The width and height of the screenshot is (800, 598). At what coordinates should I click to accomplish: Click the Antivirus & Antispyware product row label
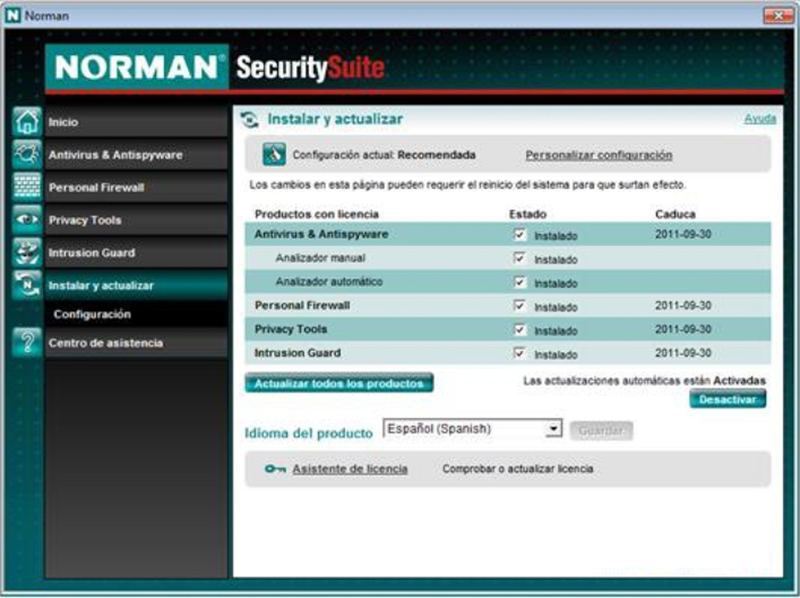(321, 234)
